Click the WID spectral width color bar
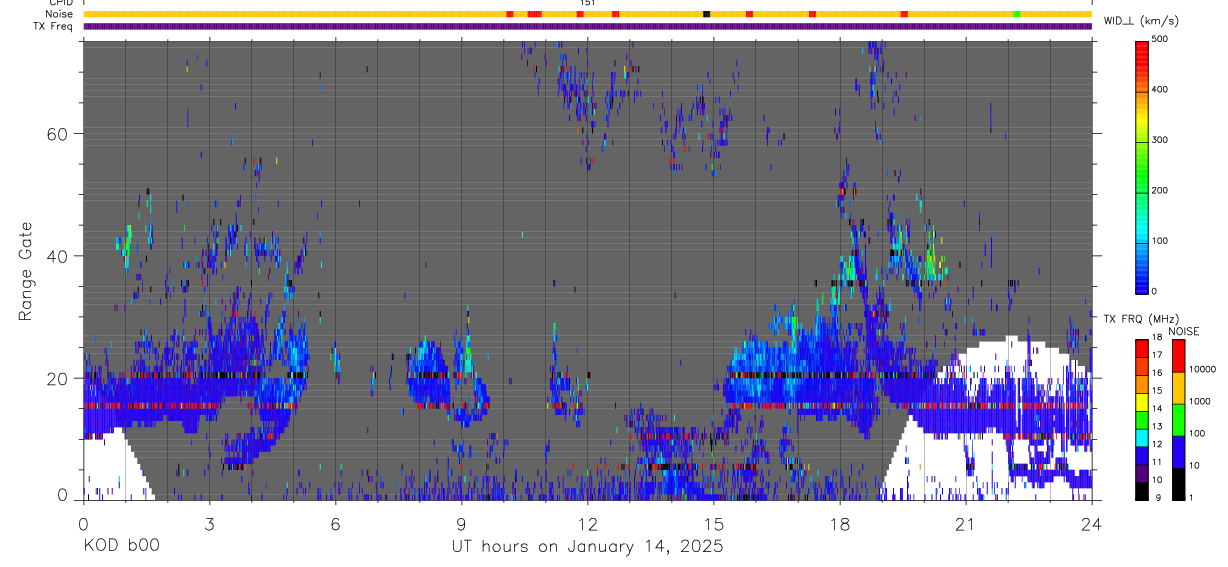 [1141, 166]
